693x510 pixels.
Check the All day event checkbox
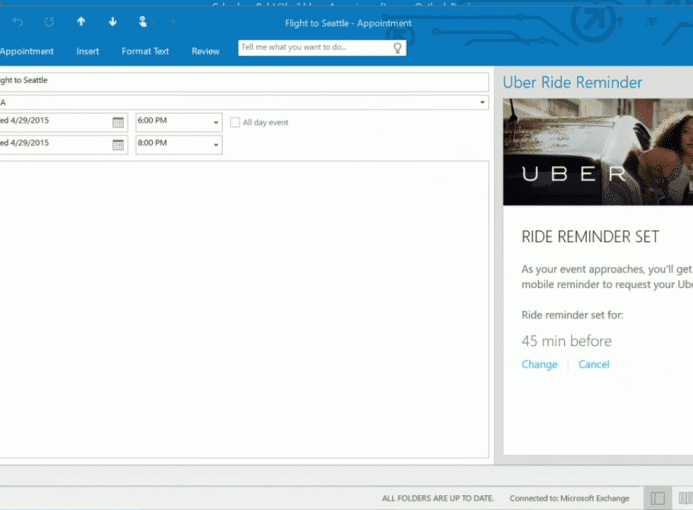(x=235, y=122)
